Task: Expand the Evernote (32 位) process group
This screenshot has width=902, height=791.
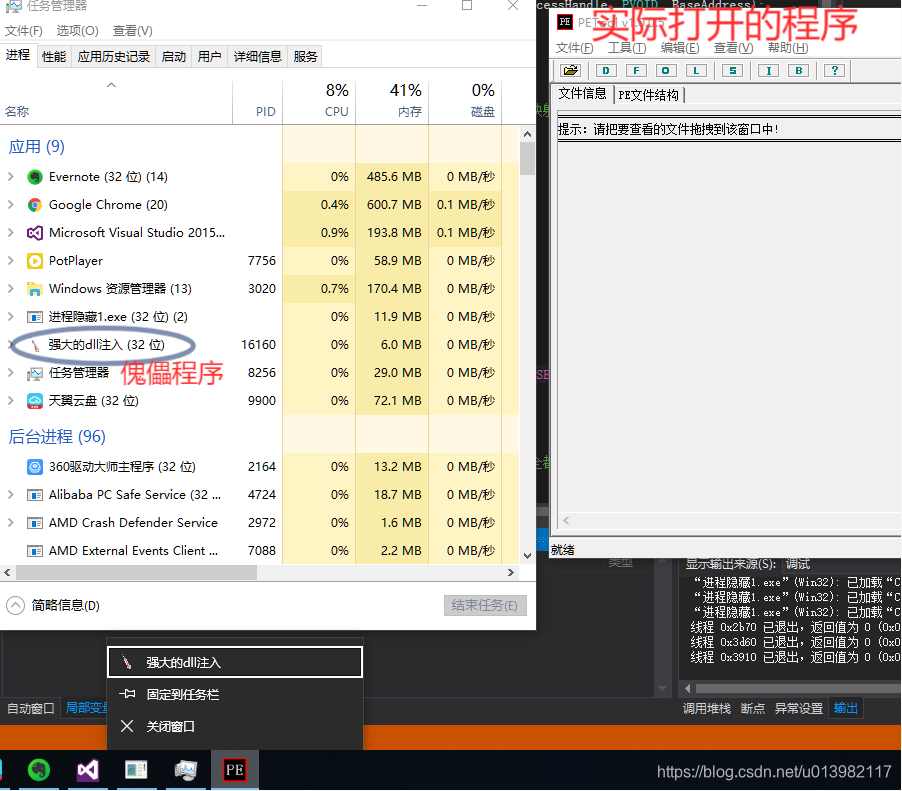Action: (10, 177)
